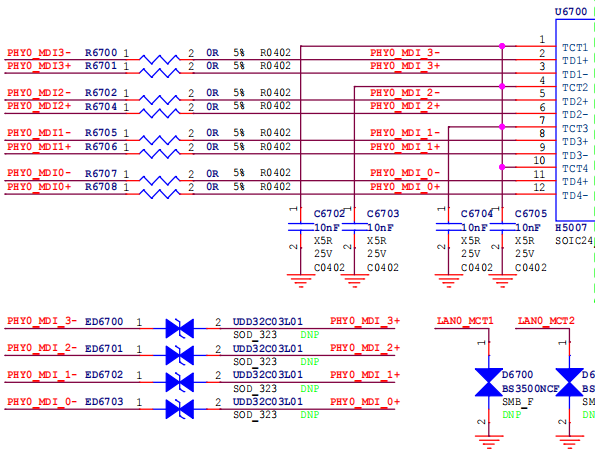Select the R6705 resistor symbol
This screenshot has height=452, width=595.
pos(159,140)
